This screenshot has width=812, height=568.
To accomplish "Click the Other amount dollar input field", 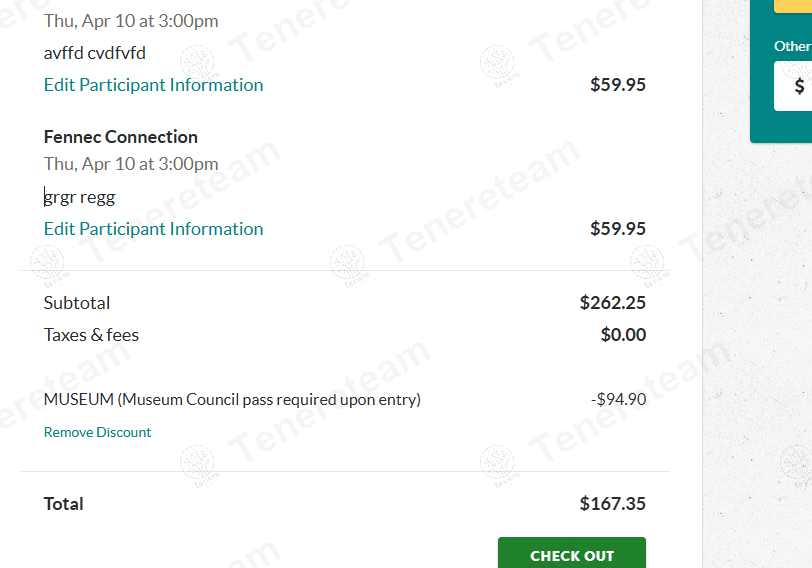I will click(796, 86).
